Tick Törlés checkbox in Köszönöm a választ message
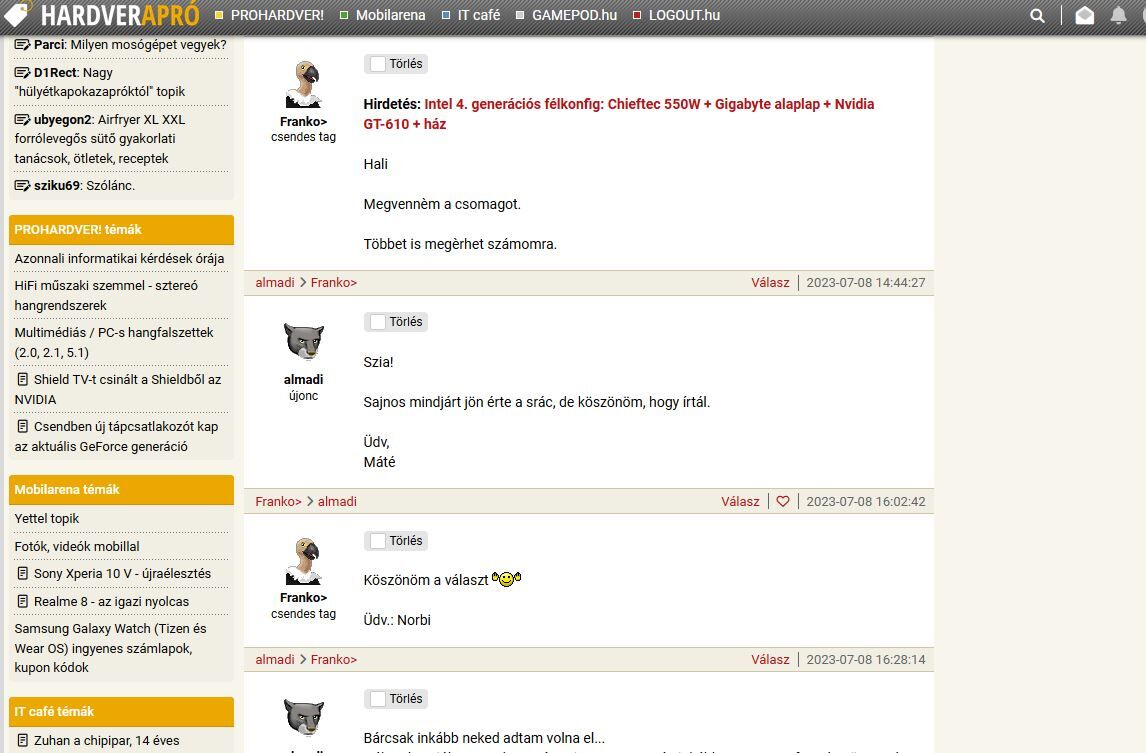The height and width of the screenshot is (753, 1146). pyautogui.click(x=378, y=541)
